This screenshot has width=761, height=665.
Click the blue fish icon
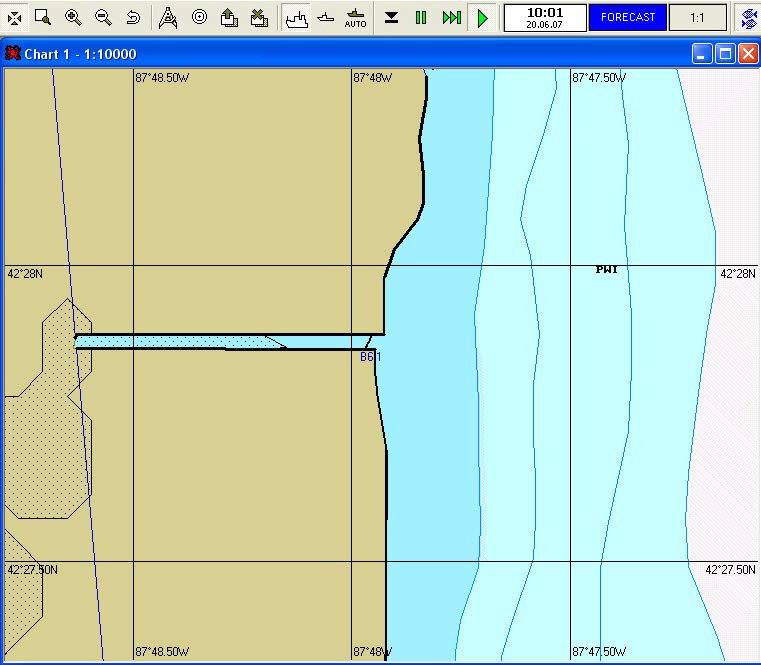[749, 18]
